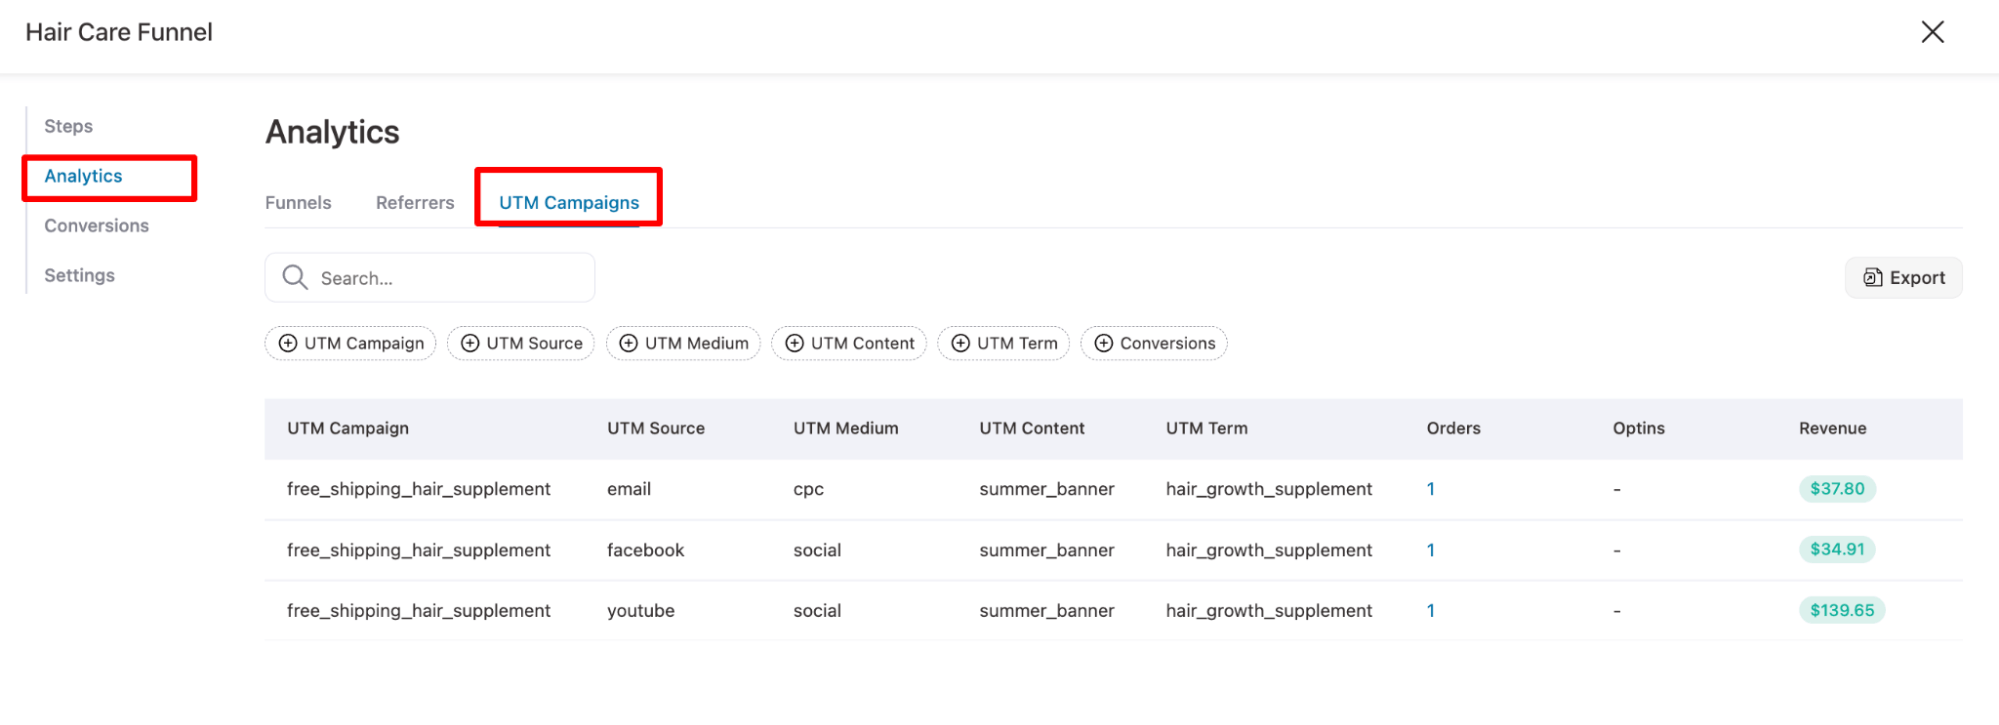
Task: Click the $37.80 revenue badge
Action: (x=1837, y=488)
